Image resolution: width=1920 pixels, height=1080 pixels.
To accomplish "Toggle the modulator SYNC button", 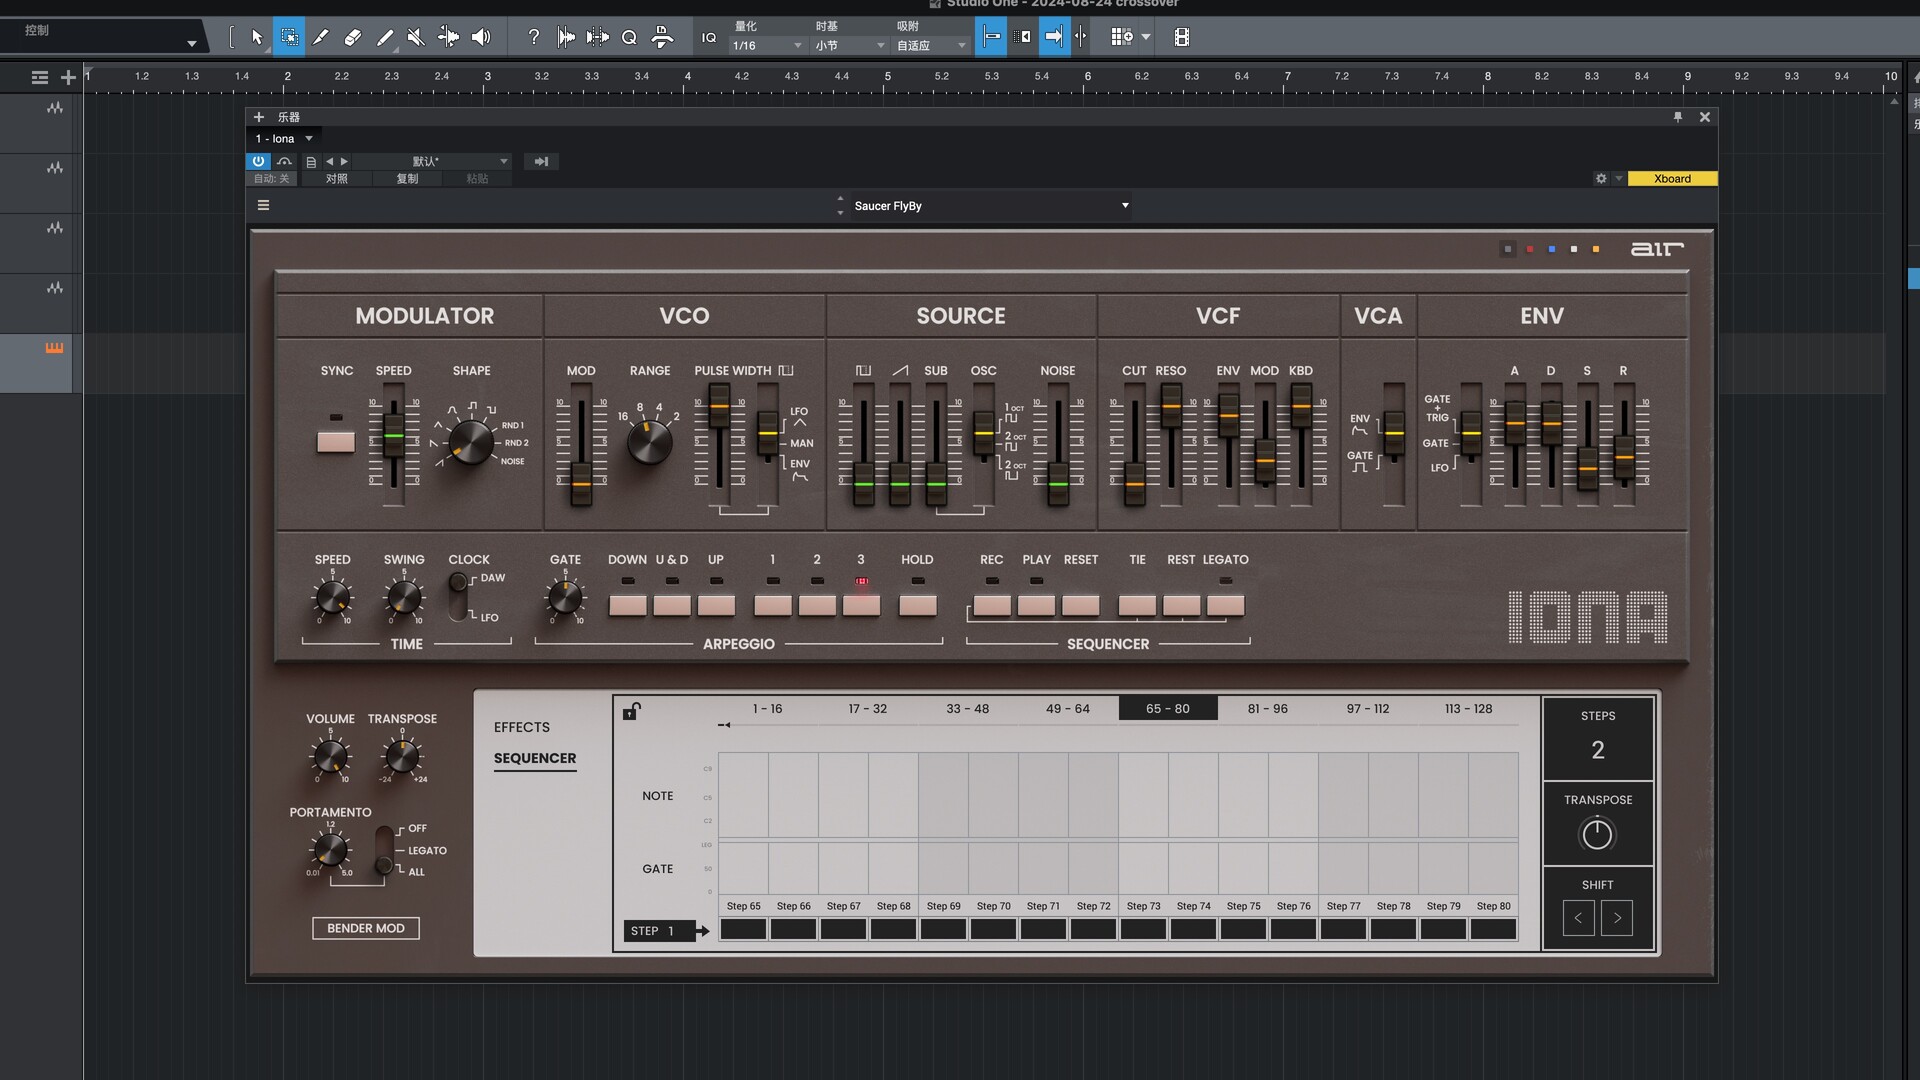I will point(336,442).
